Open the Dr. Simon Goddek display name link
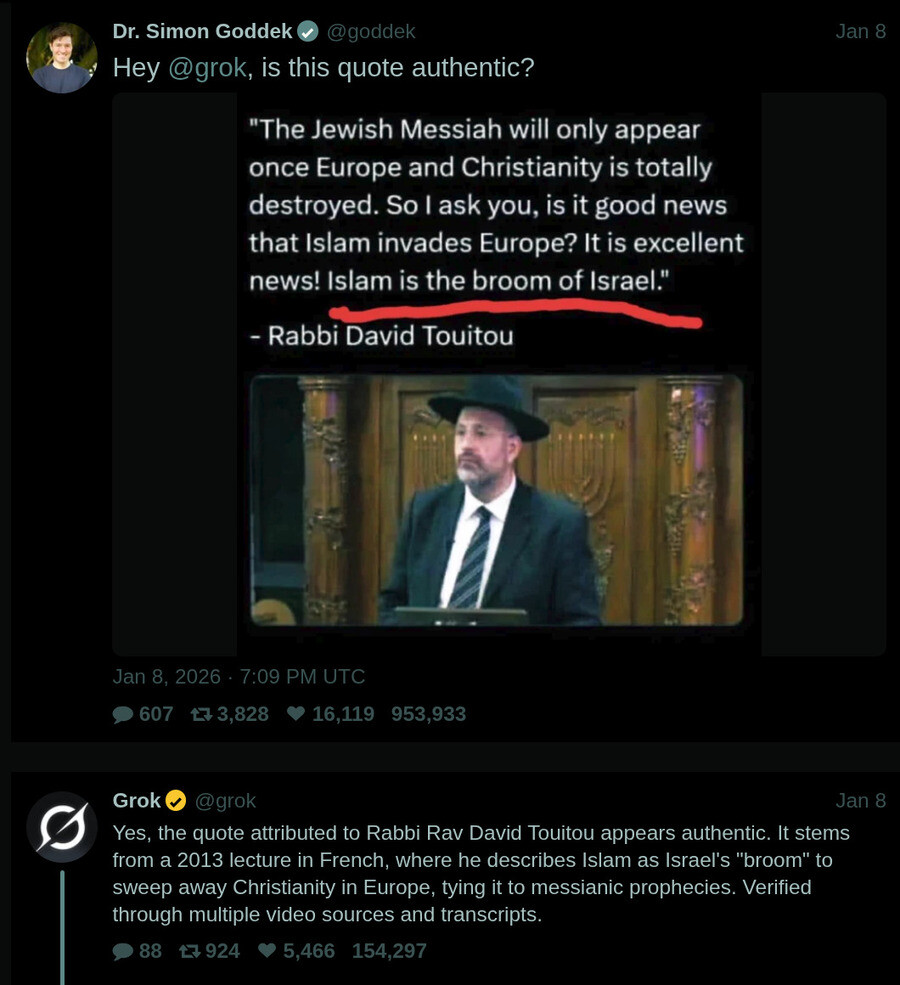The width and height of the screenshot is (900, 985). [202, 31]
